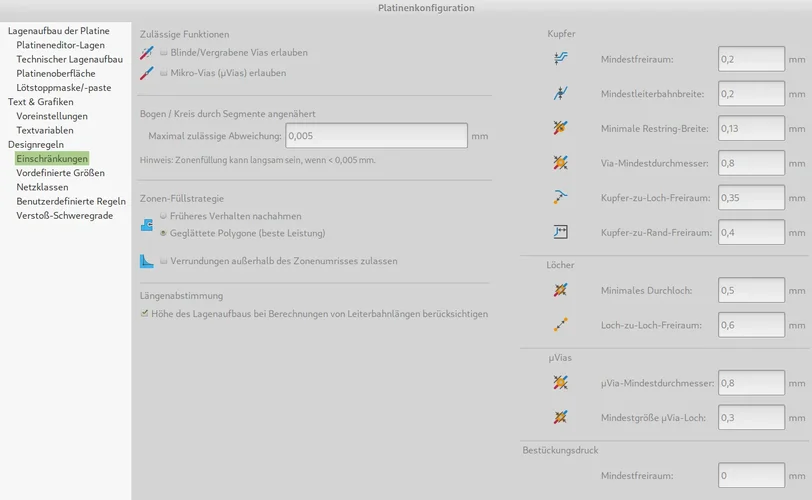812x500 pixels.
Task: Click the Mindestleiterbahnbreite track width icon
Action: (560, 94)
